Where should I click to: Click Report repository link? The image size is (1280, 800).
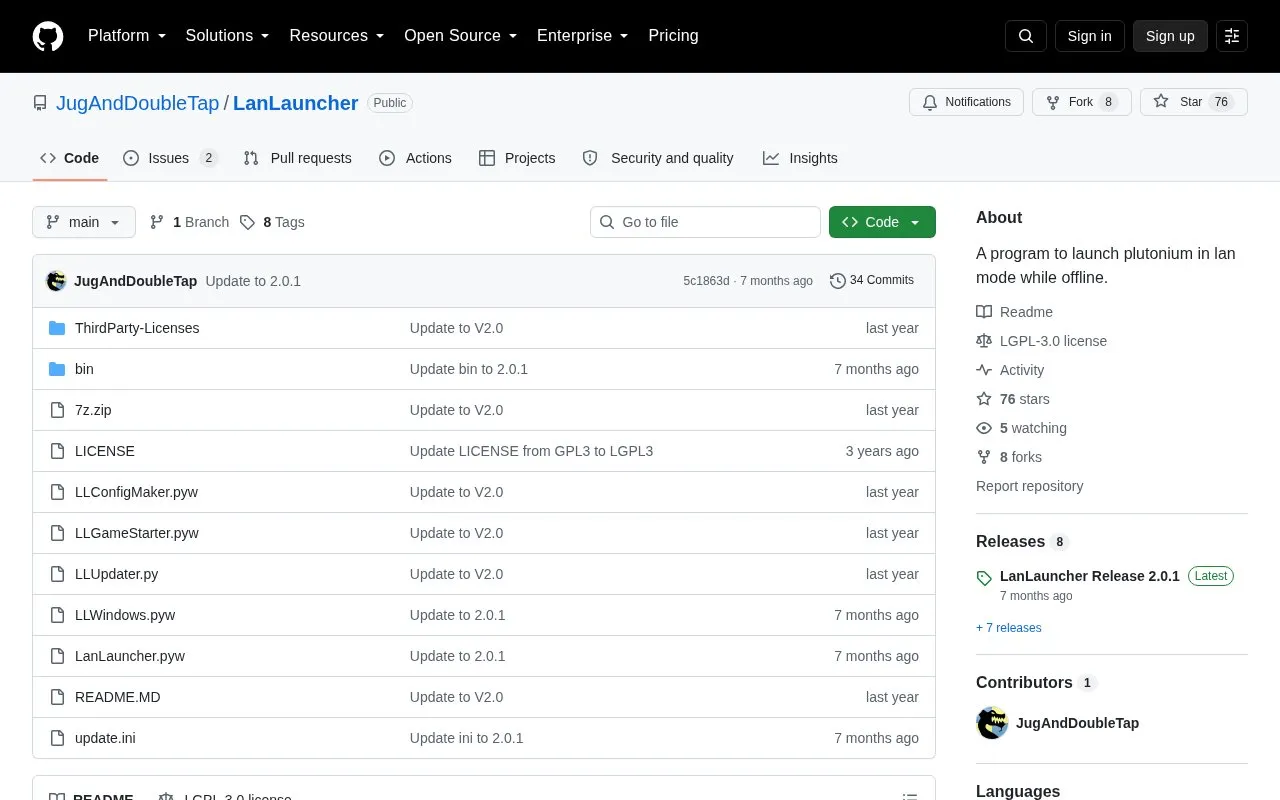(1030, 486)
